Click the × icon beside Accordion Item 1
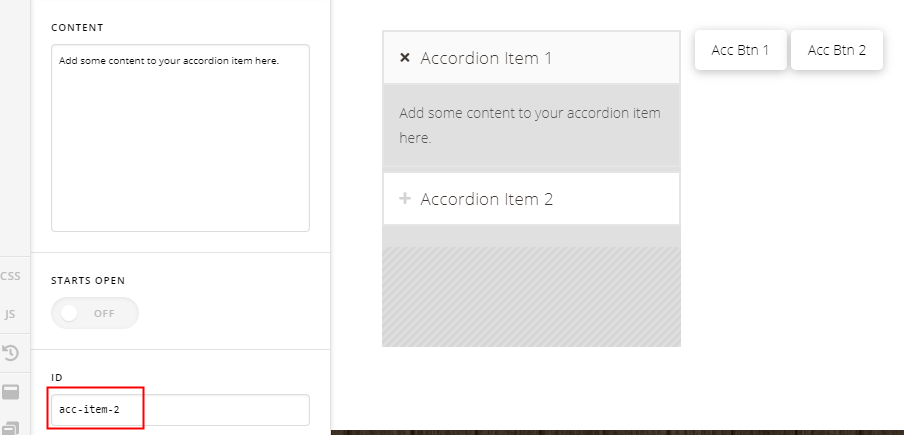Viewport: 904px width, 435px height. click(x=405, y=58)
